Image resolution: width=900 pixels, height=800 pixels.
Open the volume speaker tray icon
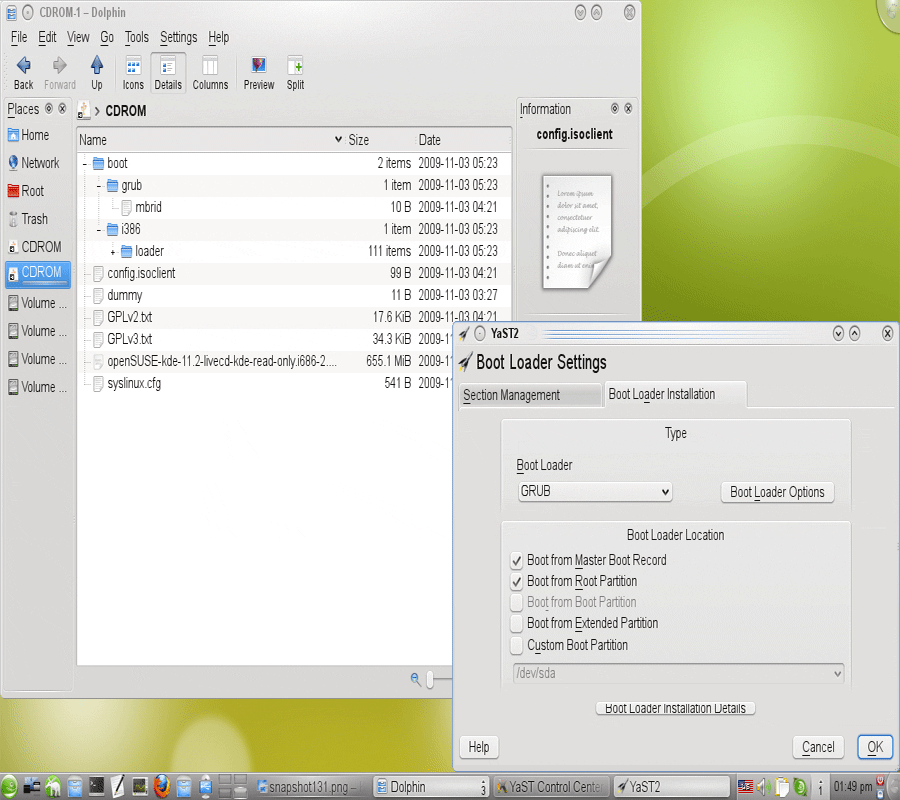763,787
